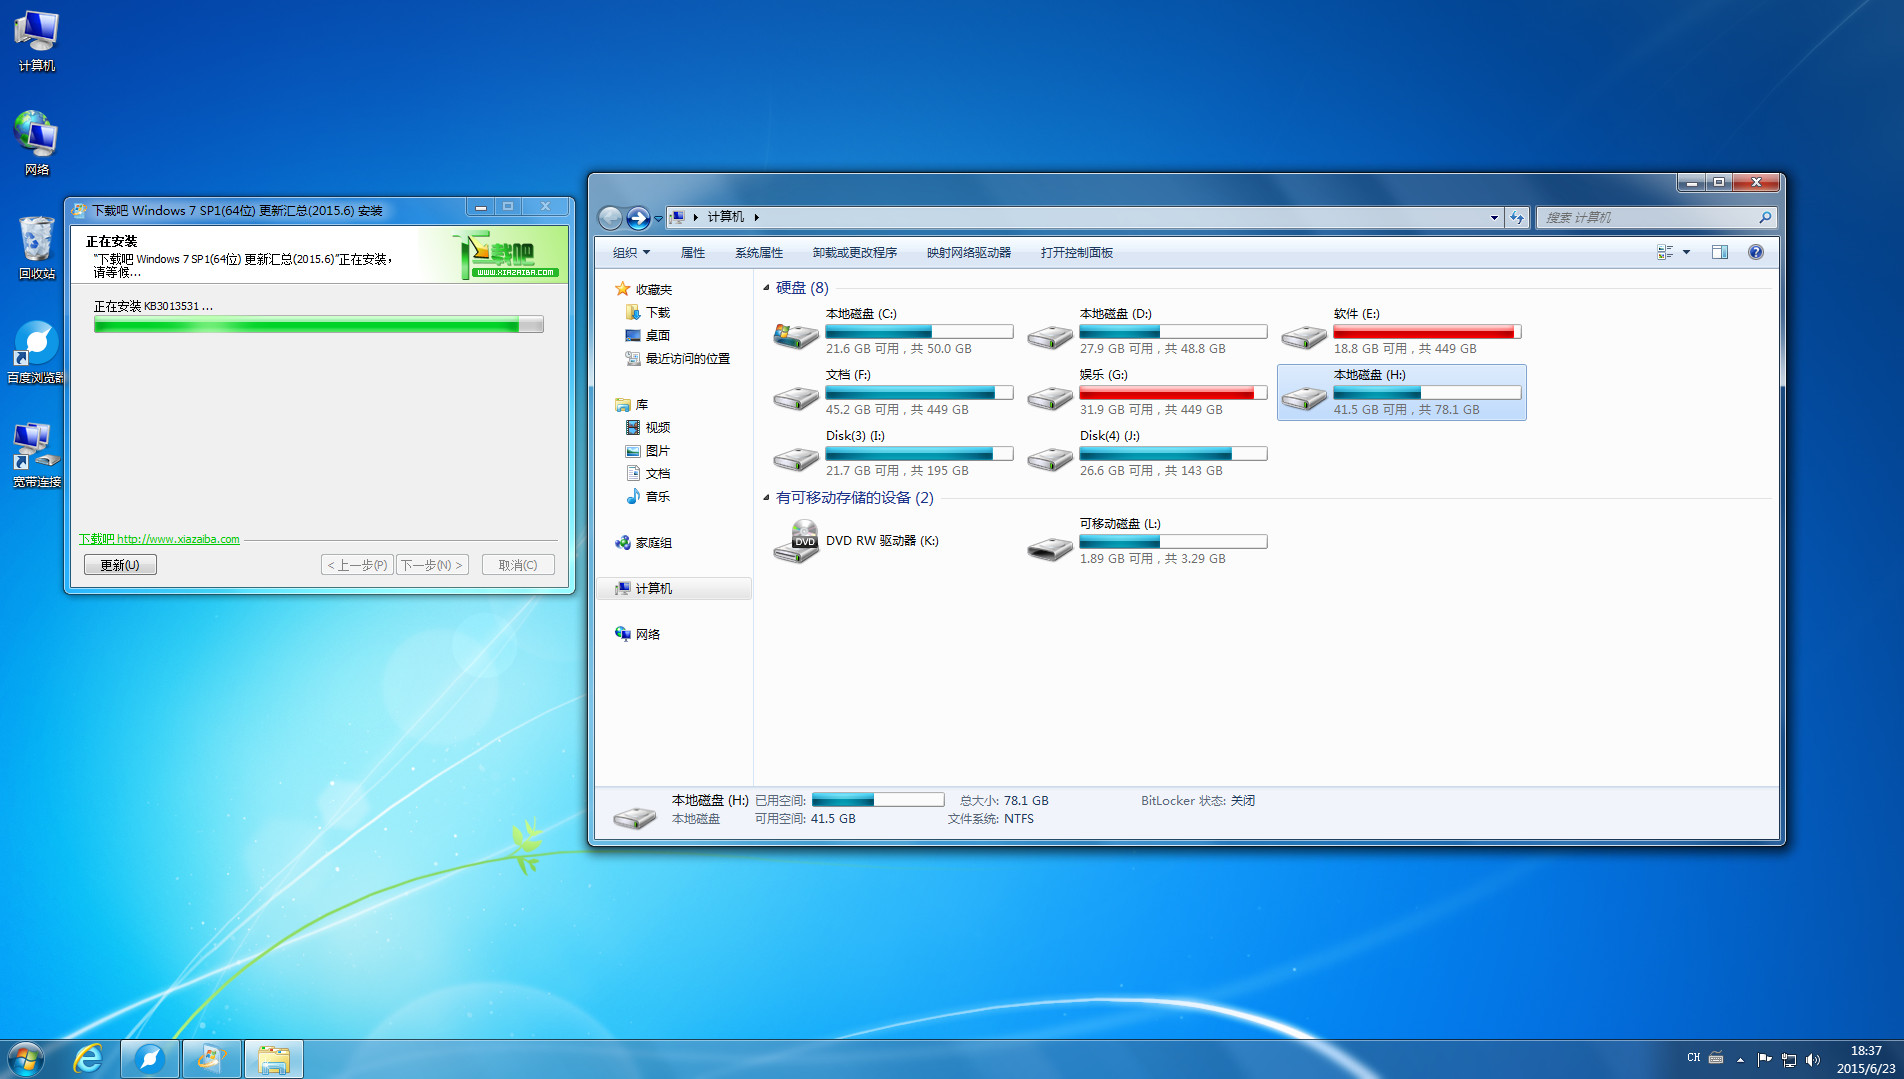1904x1079 pixels.
Task: Click 打开控制面板 in the toolbar
Action: (1076, 252)
